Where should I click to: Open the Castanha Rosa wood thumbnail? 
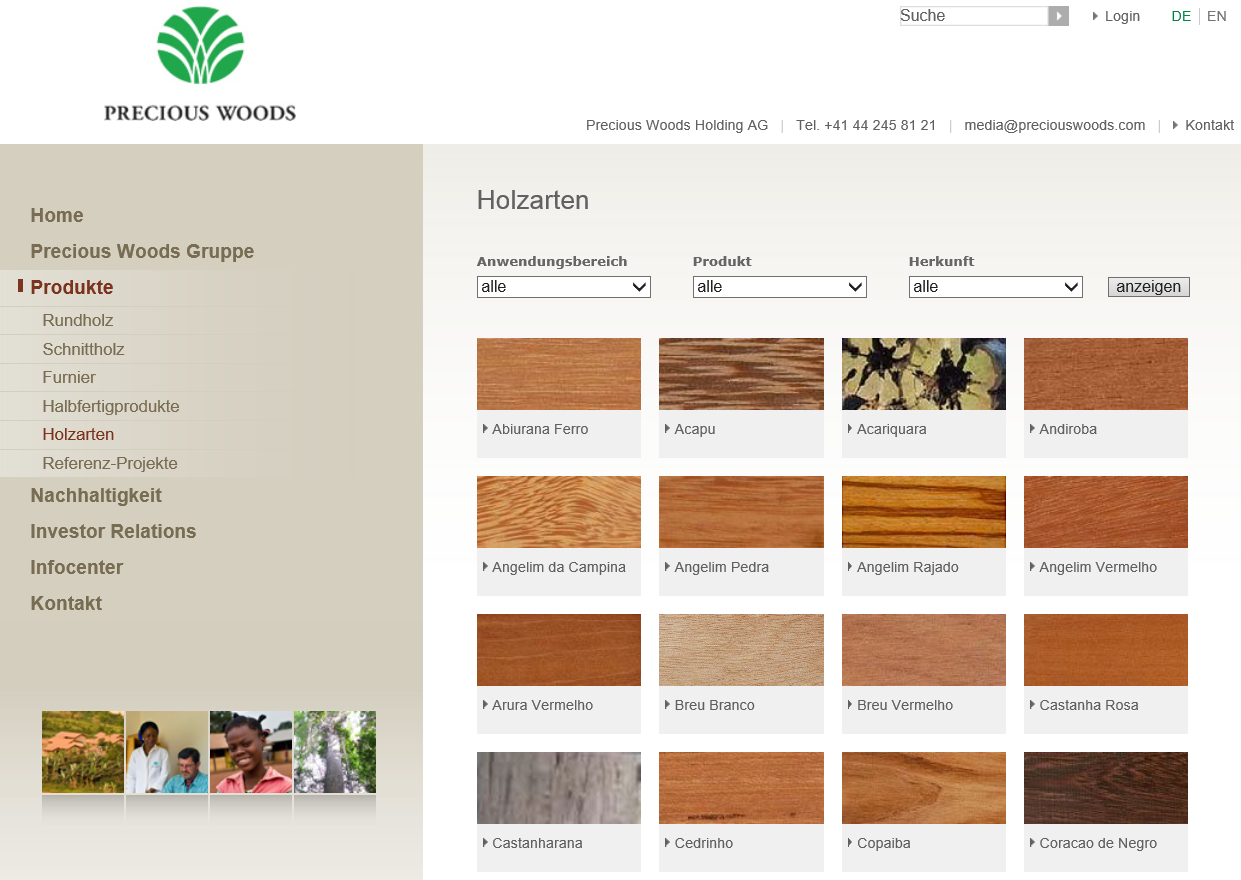(1106, 650)
